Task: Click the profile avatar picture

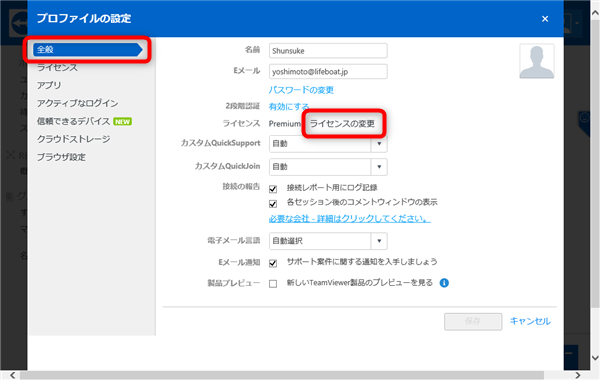Action: tap(536, 61)
